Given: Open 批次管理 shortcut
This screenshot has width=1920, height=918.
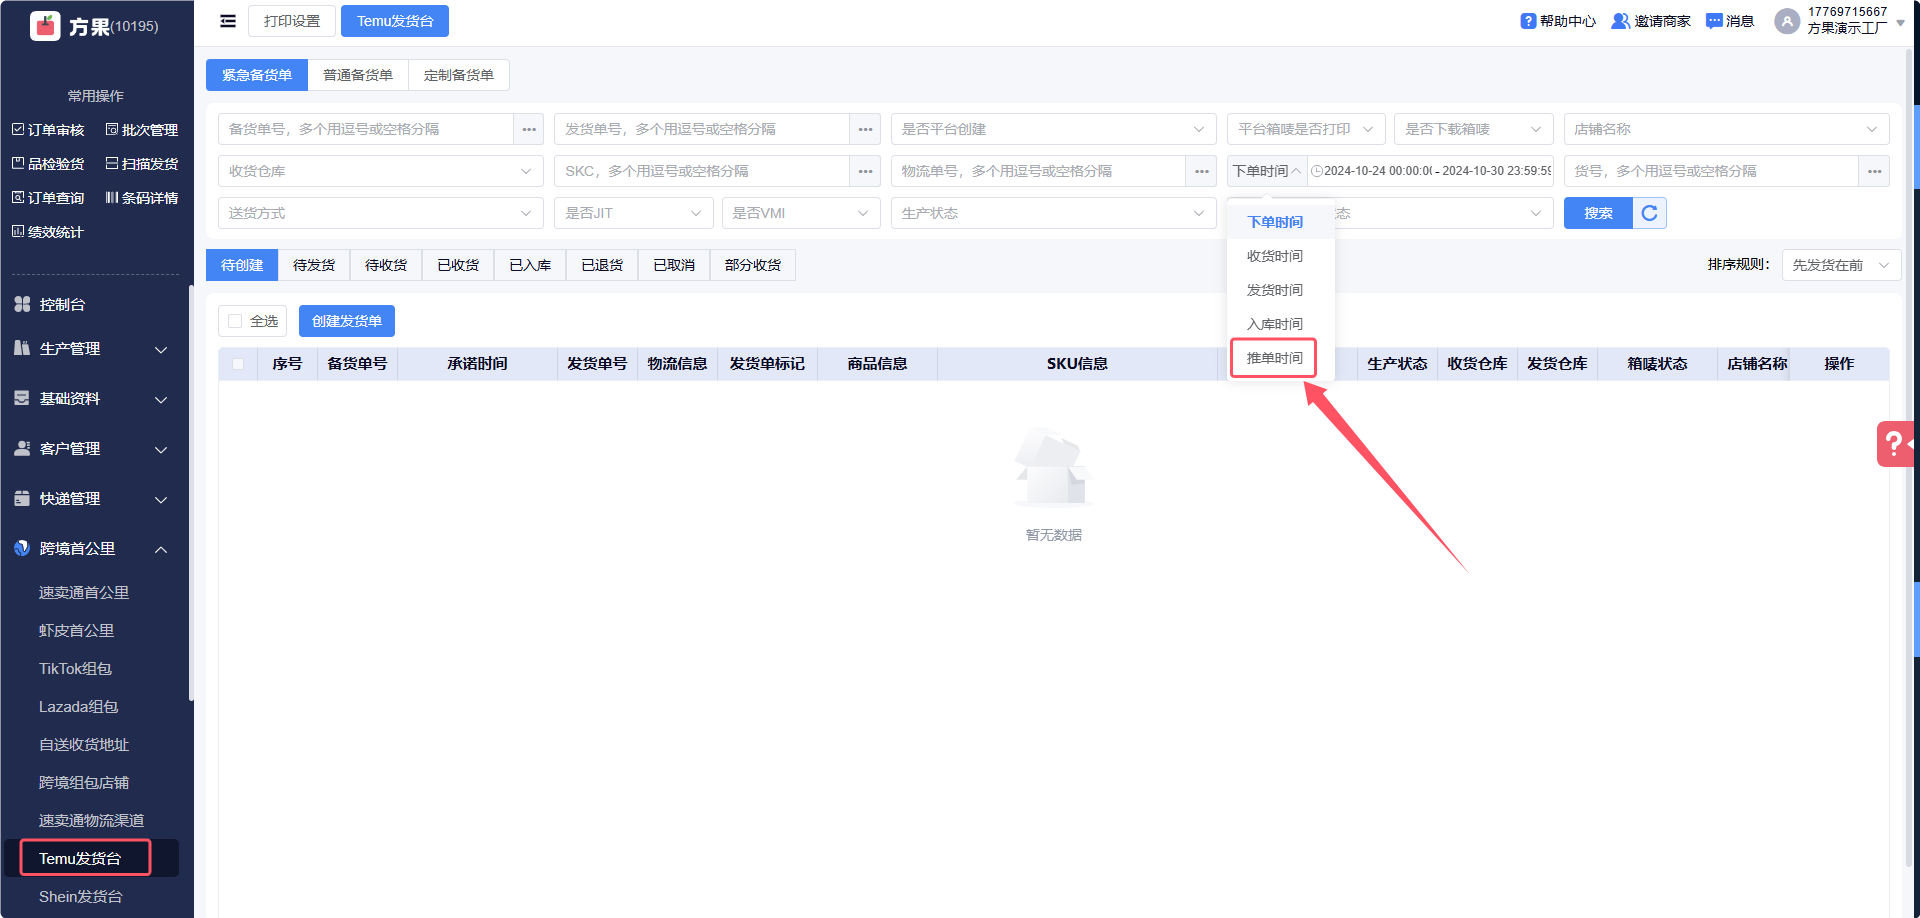Looking at the screenshot, I should coord(142,130).
